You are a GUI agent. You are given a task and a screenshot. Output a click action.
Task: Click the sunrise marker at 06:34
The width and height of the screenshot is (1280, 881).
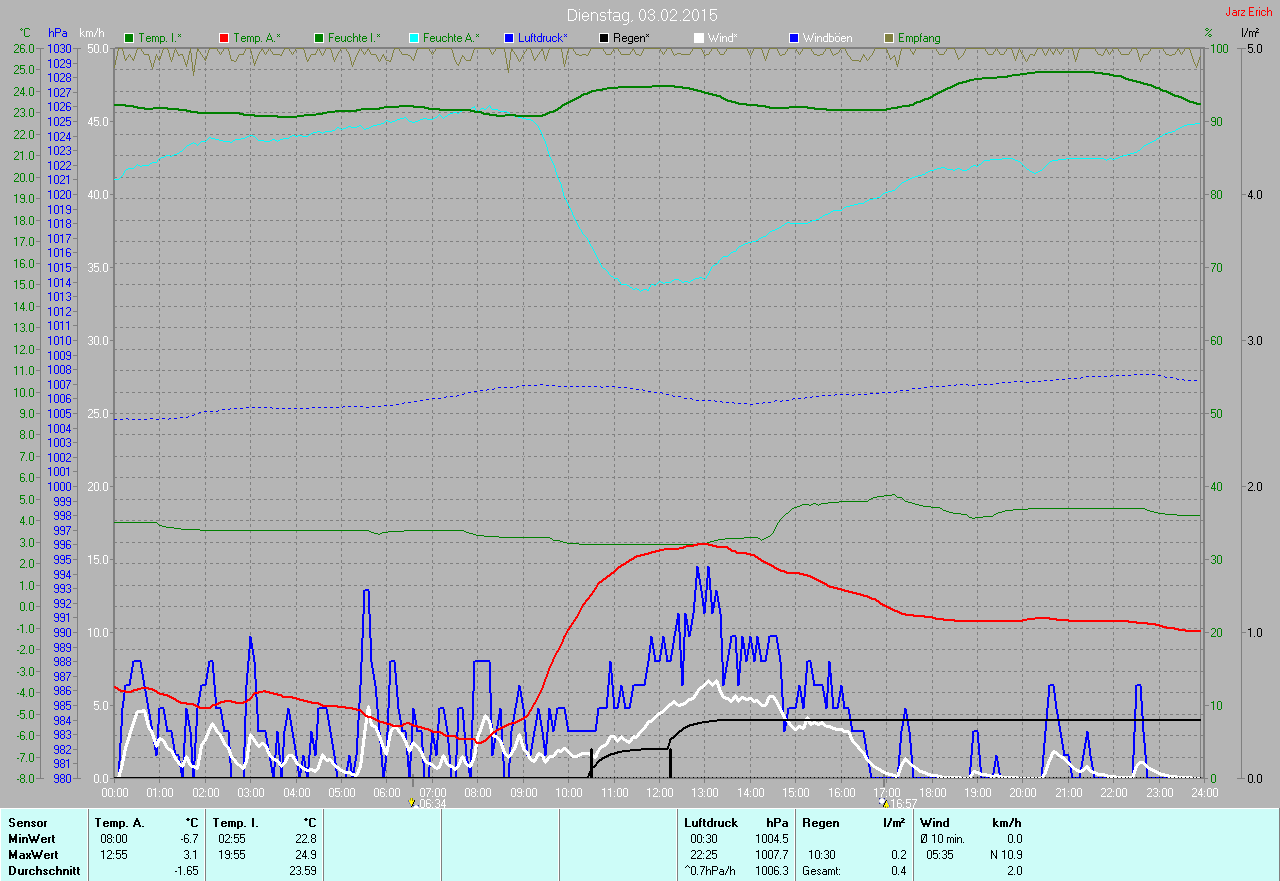[412, 802]
